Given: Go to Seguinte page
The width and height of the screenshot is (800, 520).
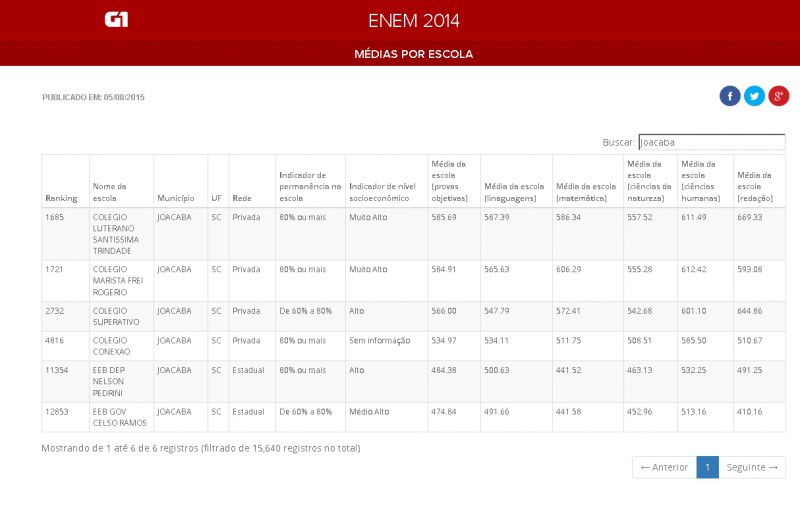Looking at the screenshot, I should tap(752, 467).
